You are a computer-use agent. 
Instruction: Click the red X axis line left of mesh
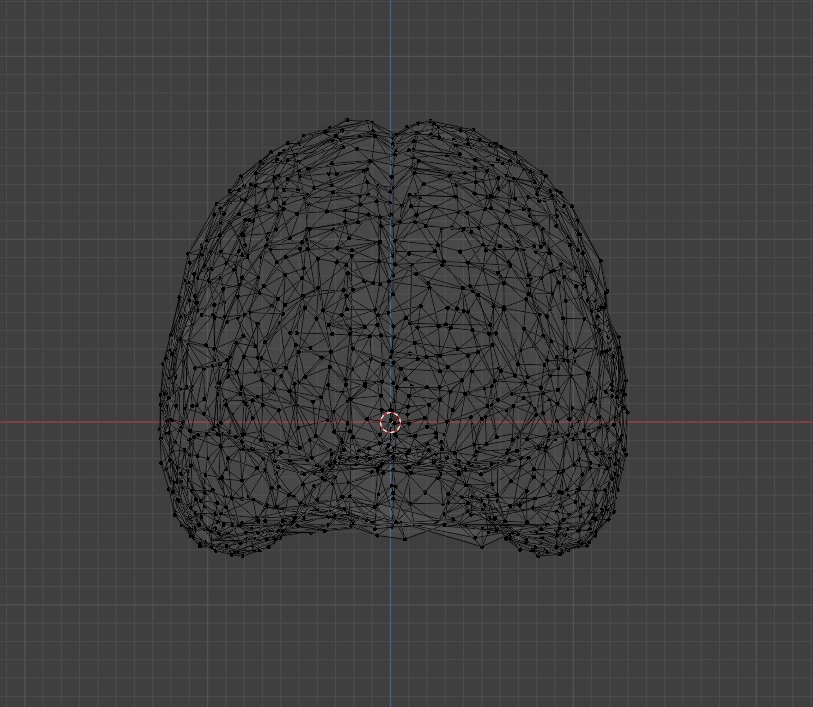coord(80,422)
